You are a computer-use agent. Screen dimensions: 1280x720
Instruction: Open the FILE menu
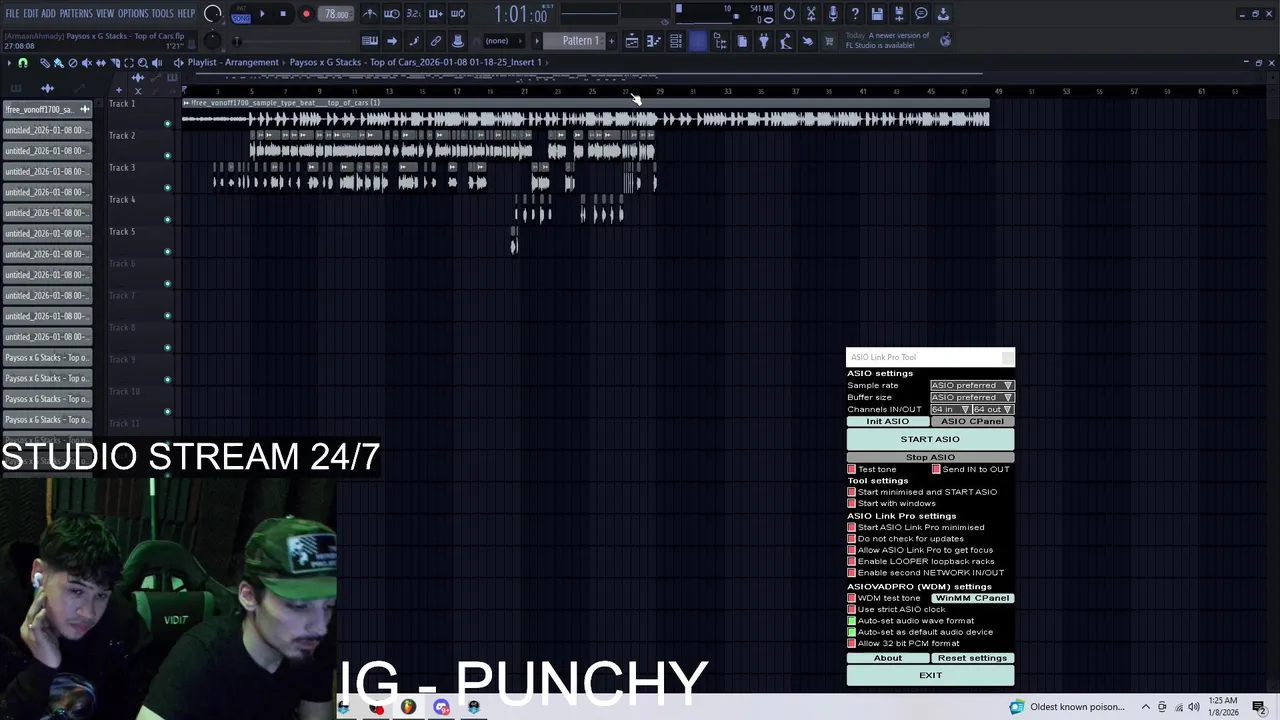pyautogui.click(x=12, y=14)
